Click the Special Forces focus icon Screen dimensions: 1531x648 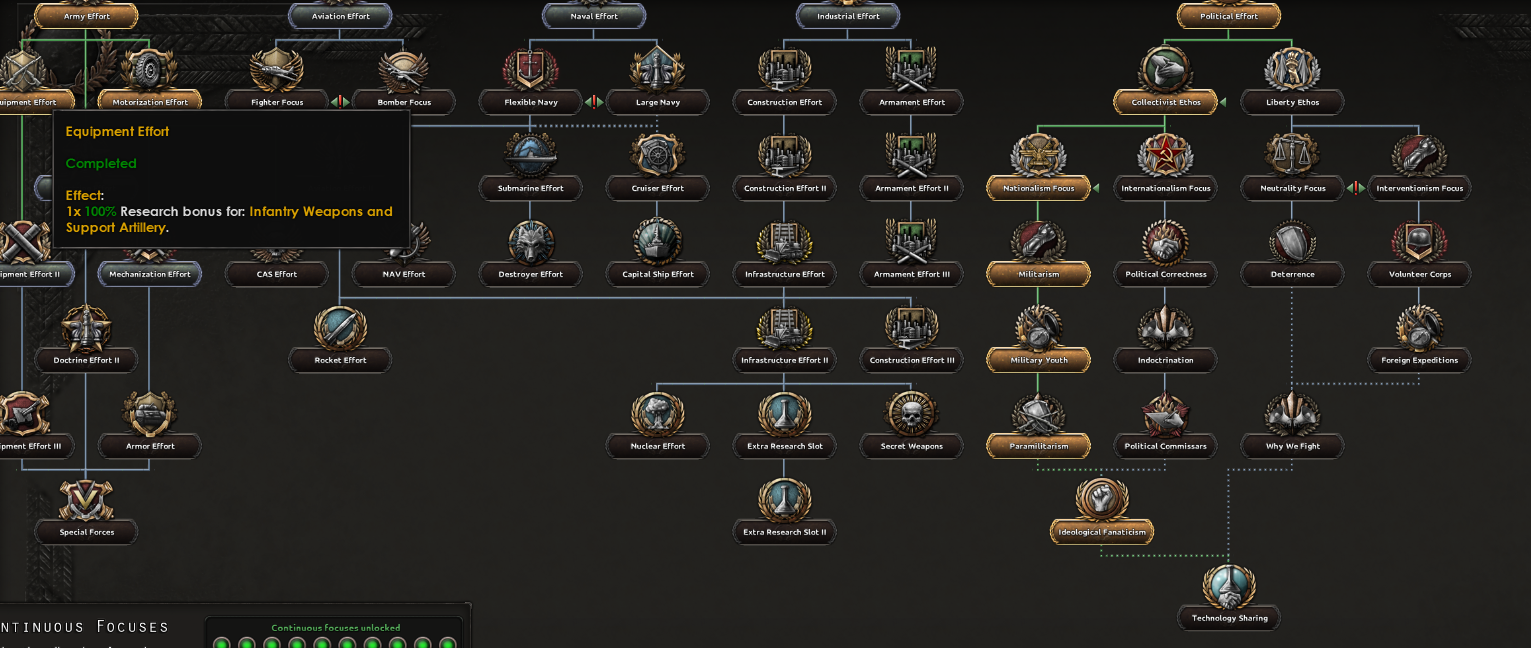pyautogui.click(x=86, y=501)
